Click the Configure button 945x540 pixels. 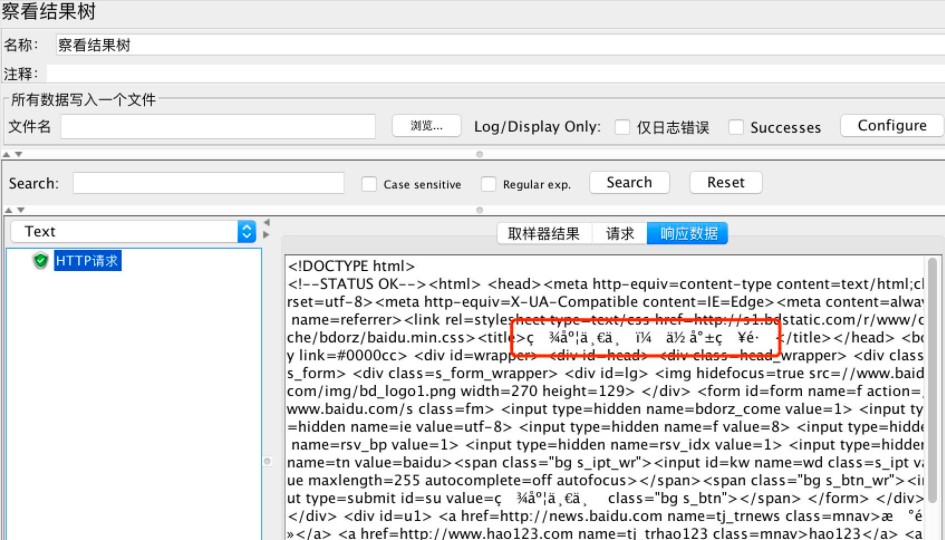point(892,126)
